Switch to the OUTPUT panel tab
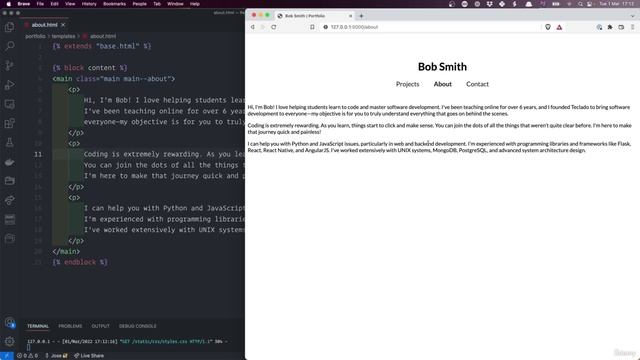This screenshot has height=360, width=640. coord(100,326)
